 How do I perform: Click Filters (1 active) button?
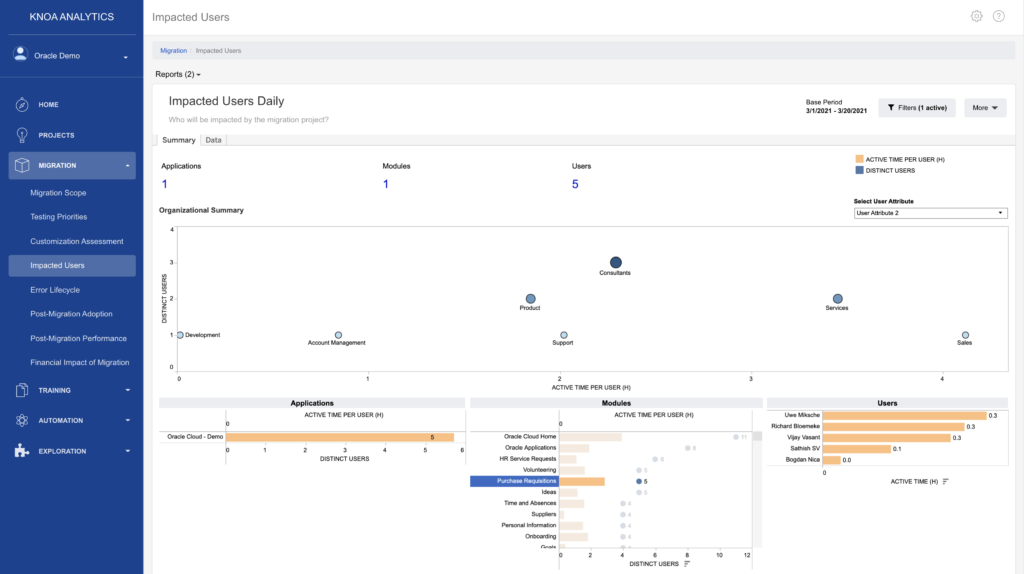[x=917, y=108]
